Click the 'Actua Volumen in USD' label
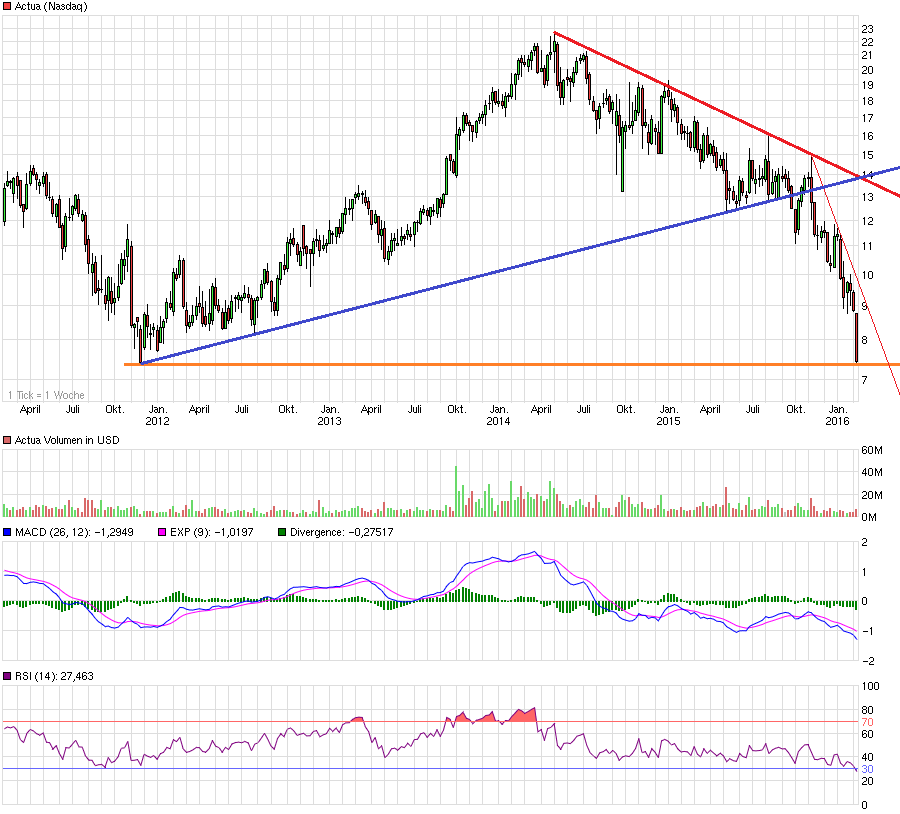This screenshot has width=900, height=814. (67, 440)
